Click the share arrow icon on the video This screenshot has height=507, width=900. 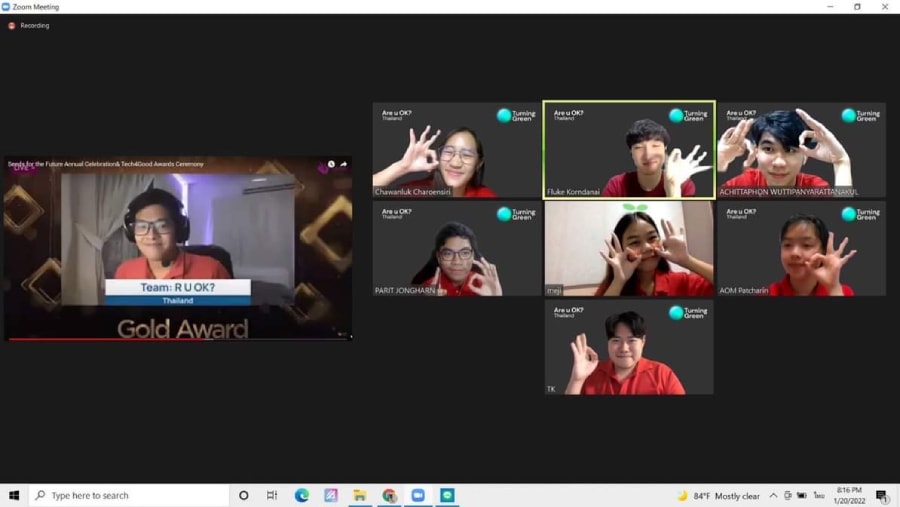pyautogui.click(x=343, y=164)
